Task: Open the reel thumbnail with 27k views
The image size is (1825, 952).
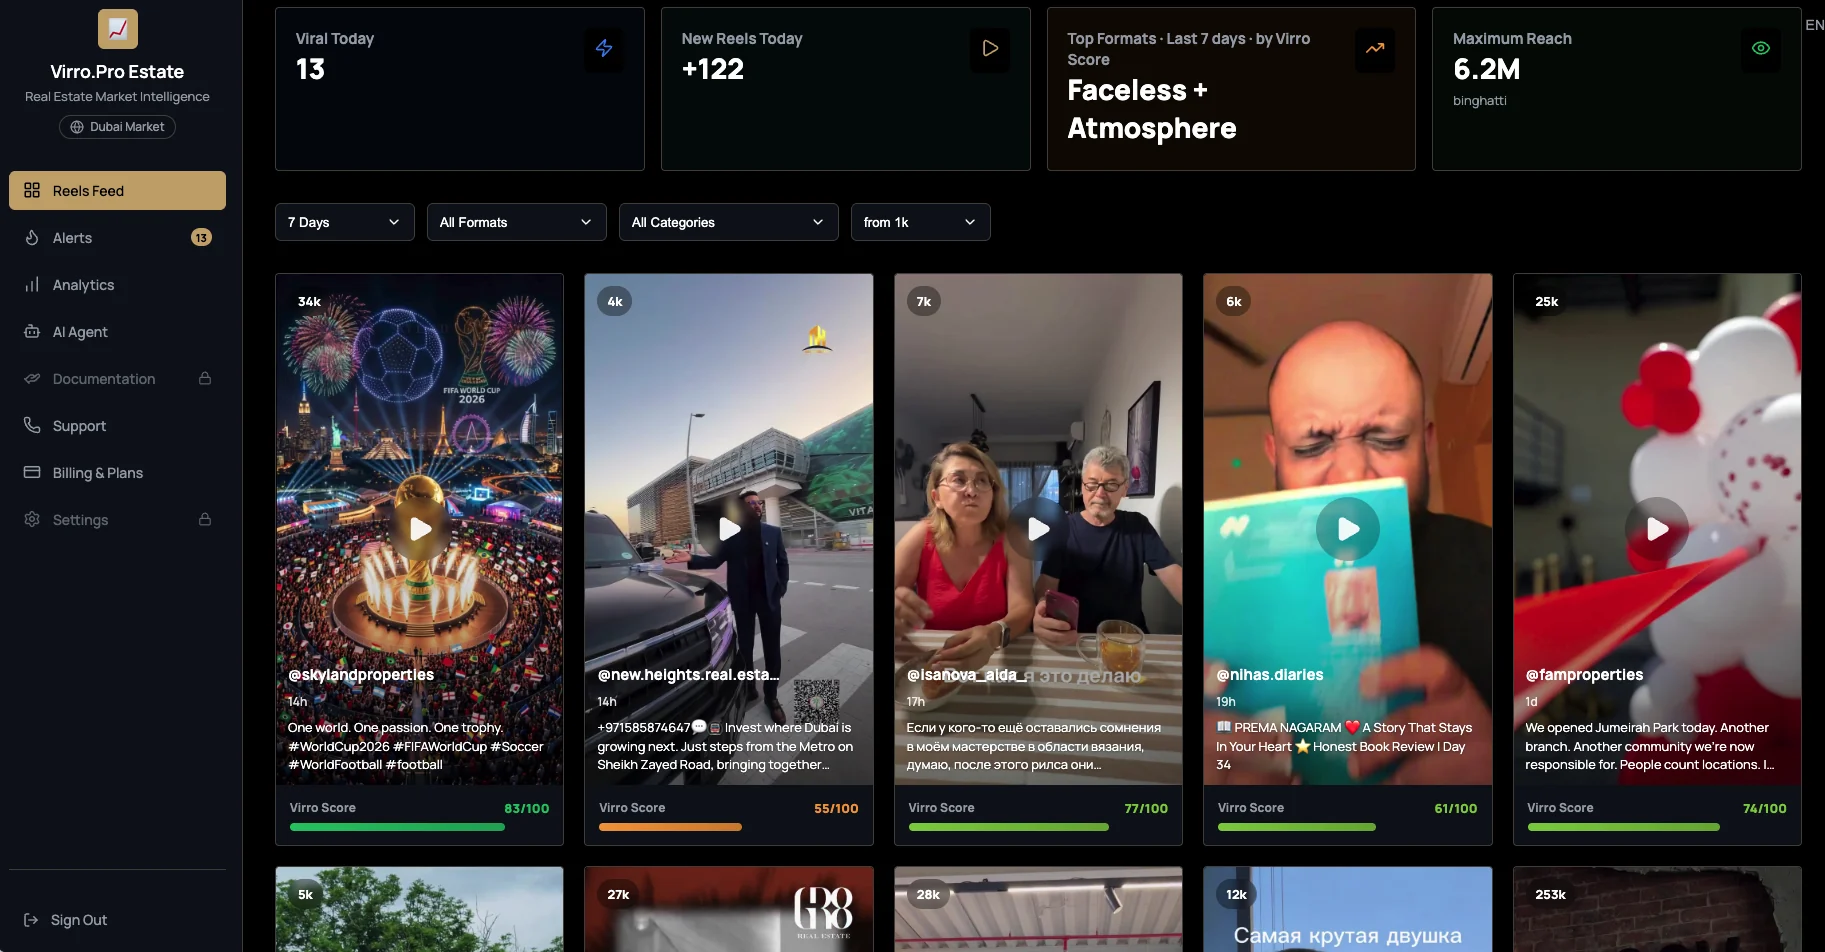Action: point(729,909)
